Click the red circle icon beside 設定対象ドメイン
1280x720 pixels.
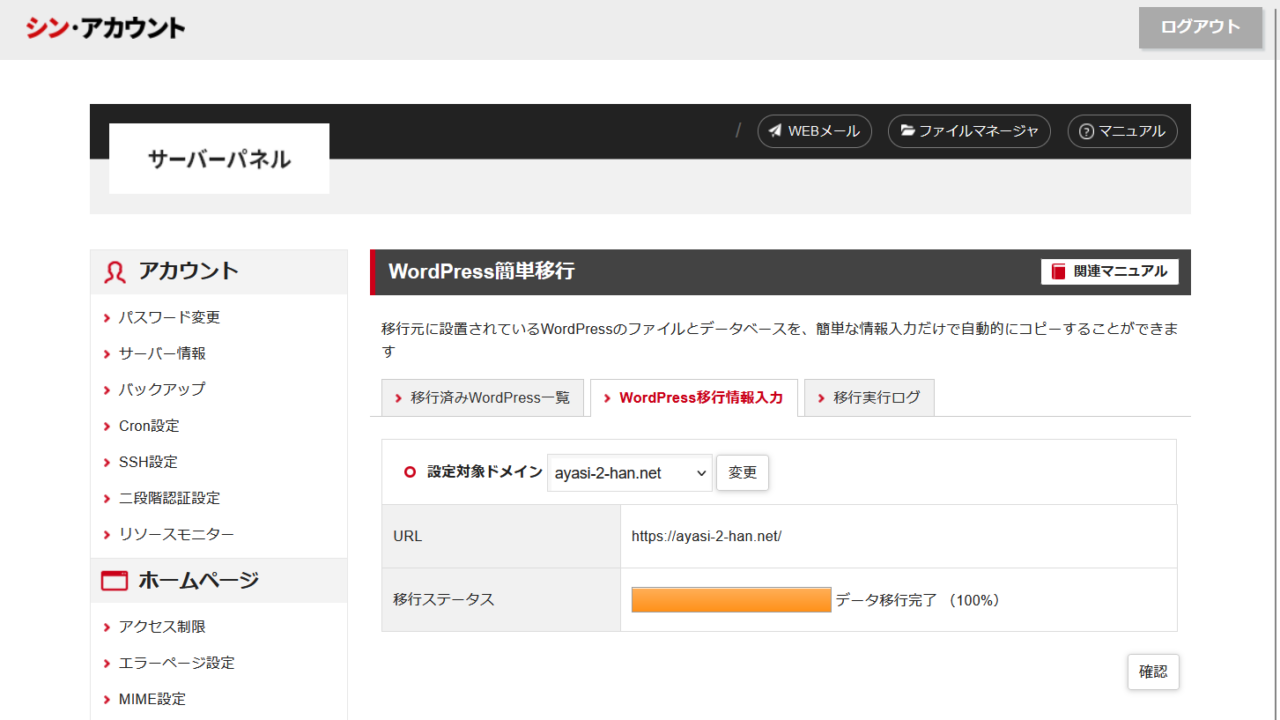(x=409, y=472)
